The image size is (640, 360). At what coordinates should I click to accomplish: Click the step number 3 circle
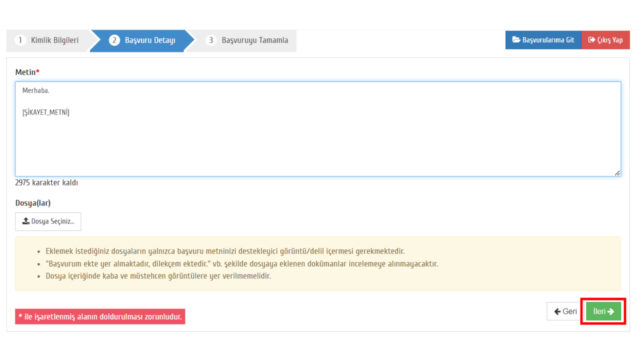(211, 40)
